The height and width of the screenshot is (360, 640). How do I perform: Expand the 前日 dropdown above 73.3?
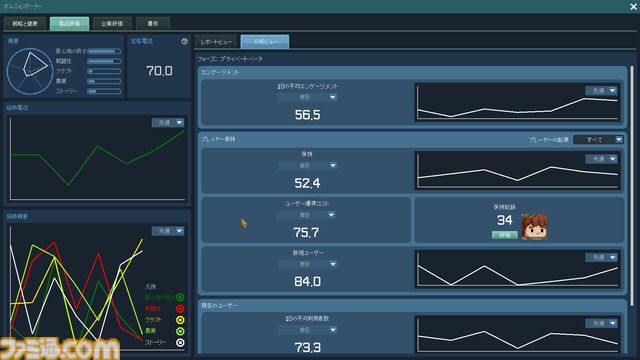307,330
